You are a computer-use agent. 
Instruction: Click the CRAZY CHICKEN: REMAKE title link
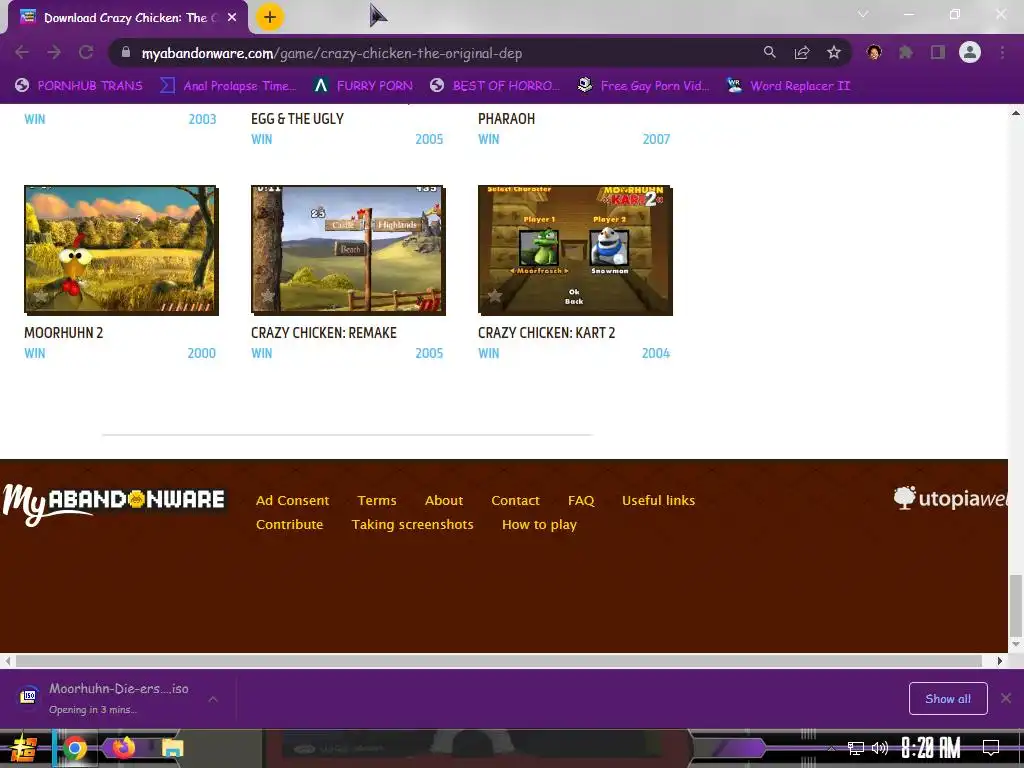tap(324, 332)
